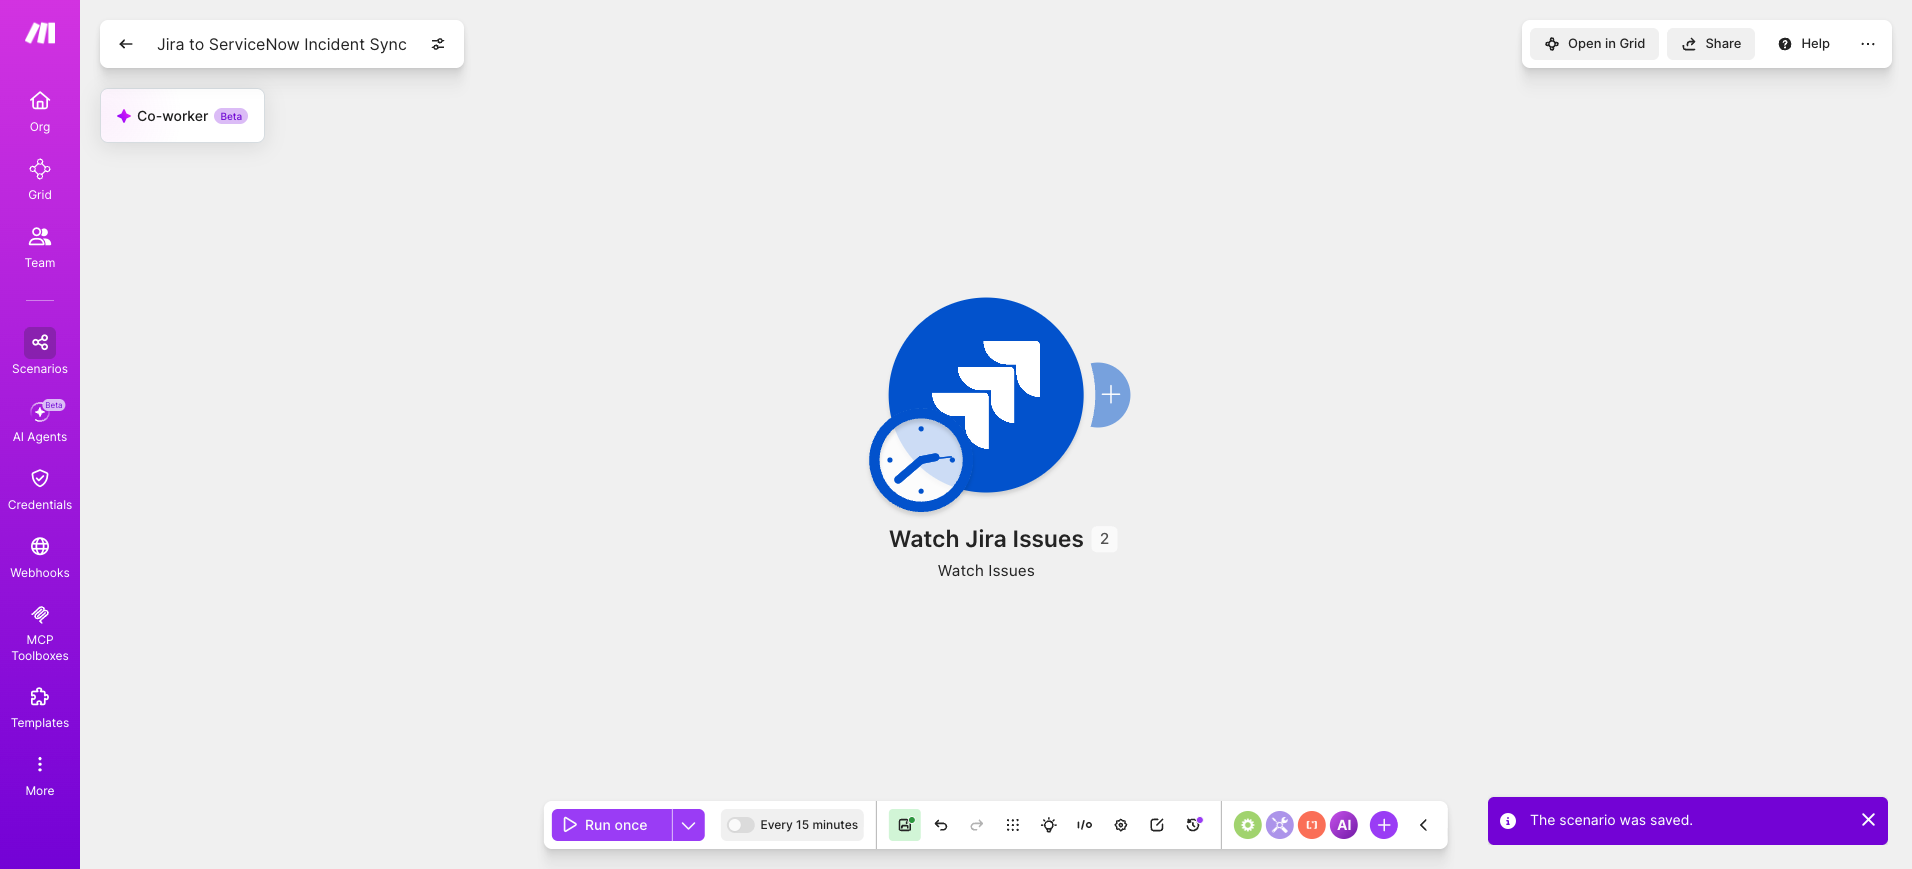Collapse the toolbar with left chevron
The image size is (1912, 869).
(x=1423, y=825)
